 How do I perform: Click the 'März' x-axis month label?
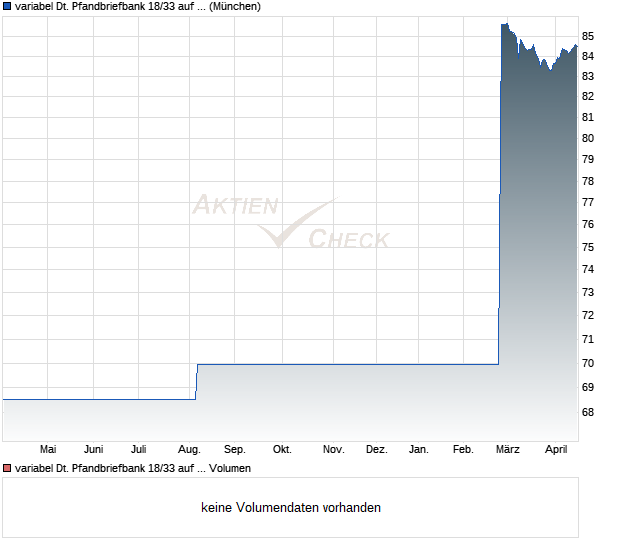508,449
